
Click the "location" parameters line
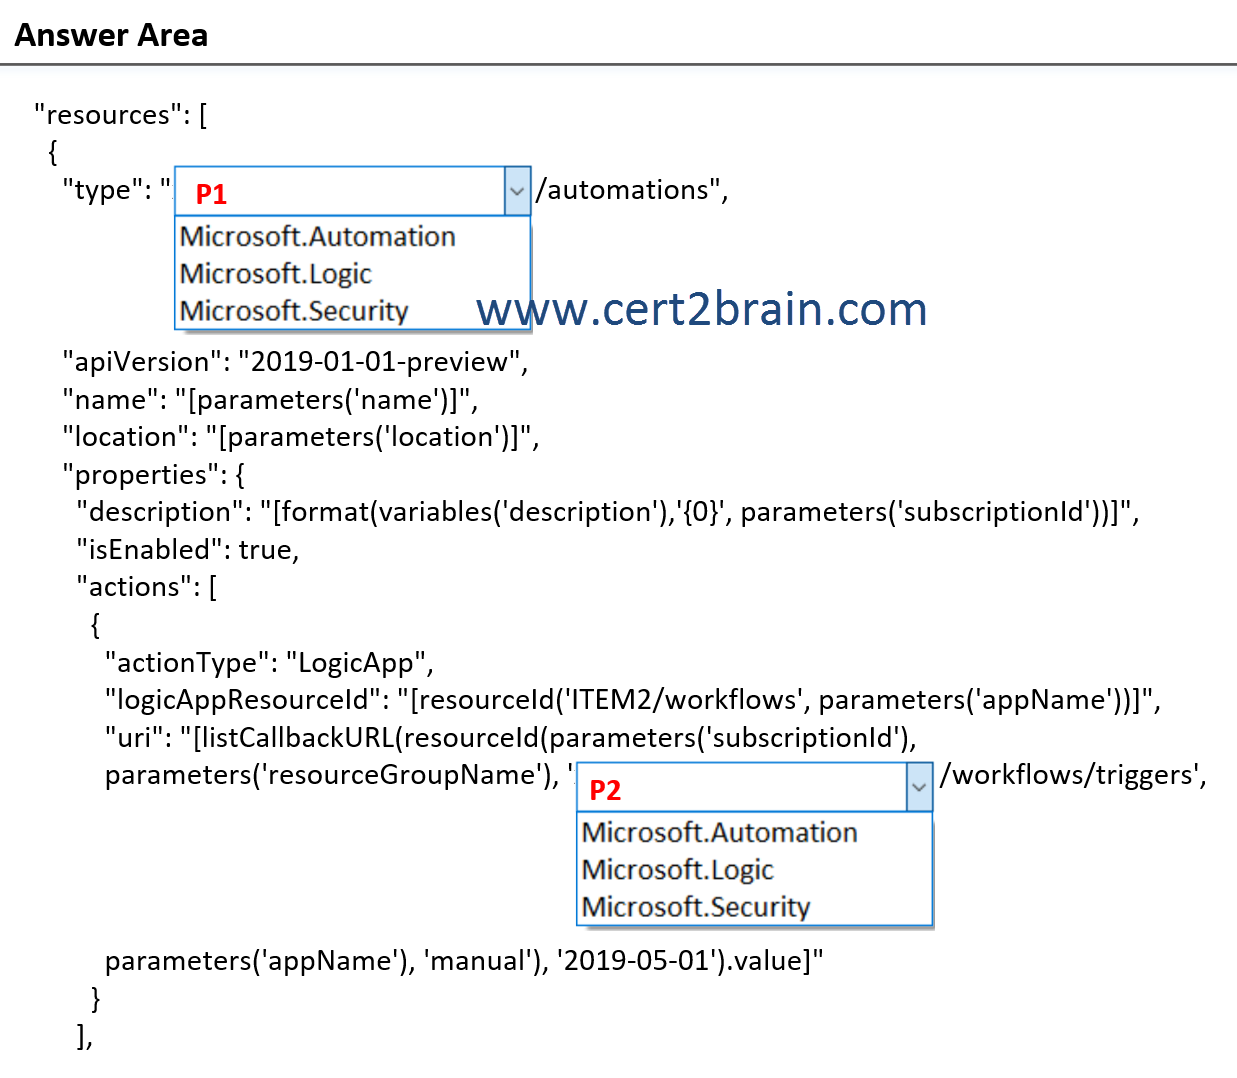click(301, 437)
